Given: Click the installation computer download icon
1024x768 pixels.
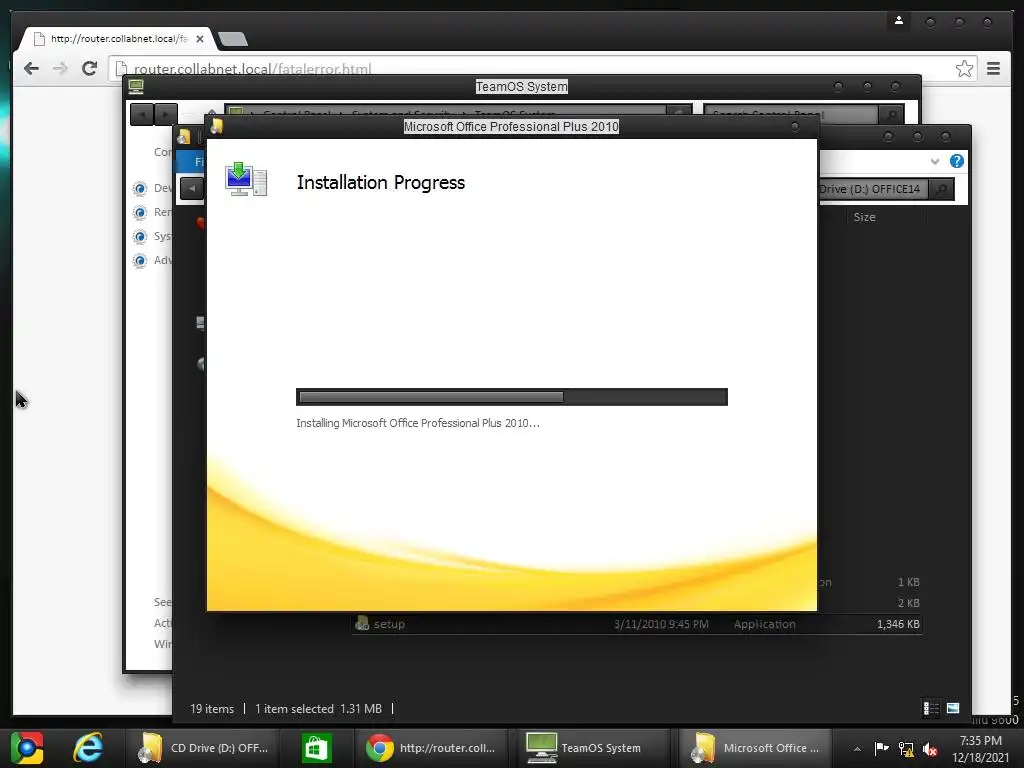Looking at the screenshot, I should click(x=246, y=179).
